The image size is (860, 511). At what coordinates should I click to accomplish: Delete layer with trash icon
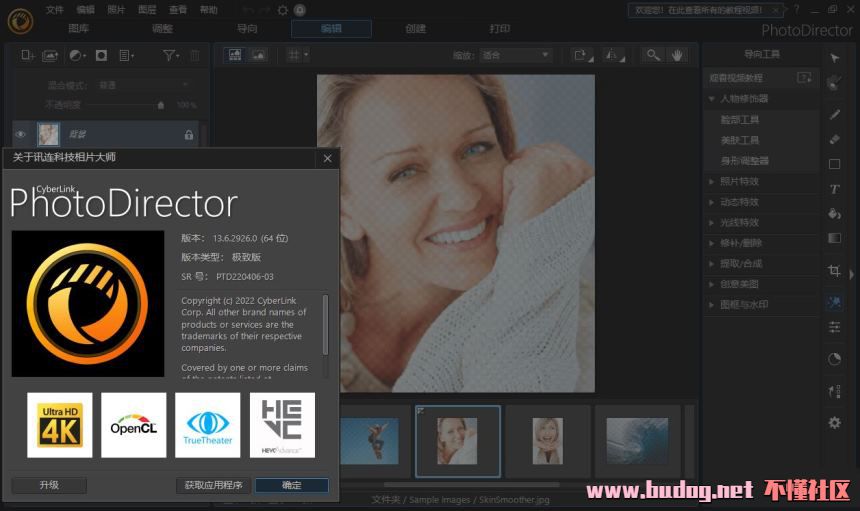coord(195,55)
